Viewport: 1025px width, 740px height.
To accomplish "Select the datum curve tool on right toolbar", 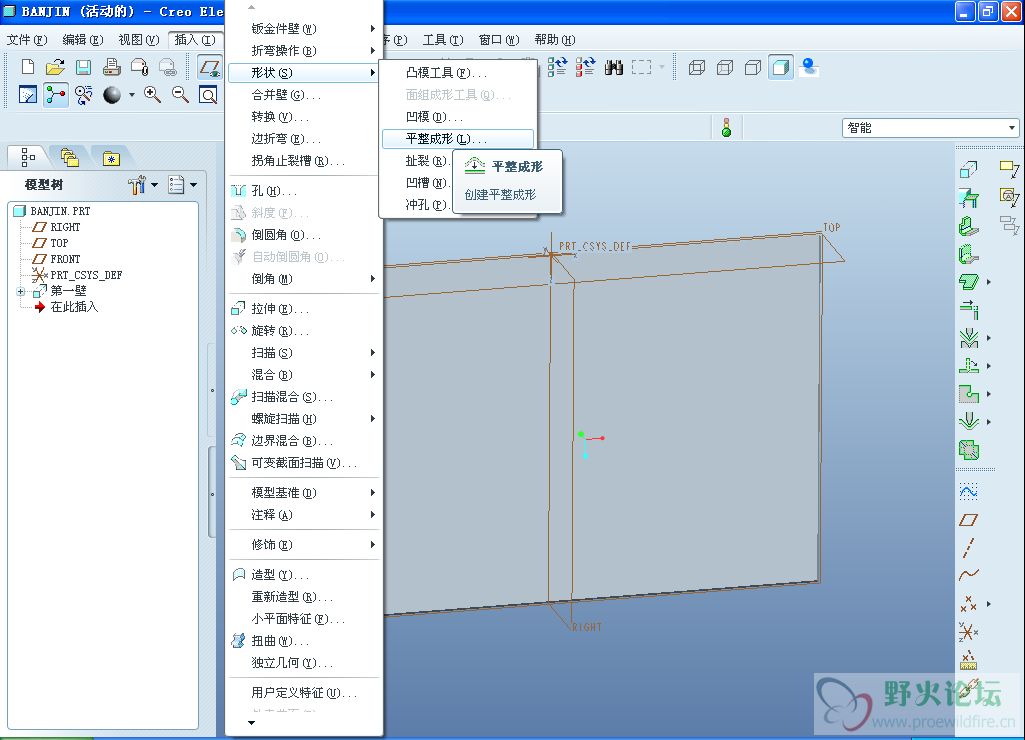I will (x=968, y=575).
